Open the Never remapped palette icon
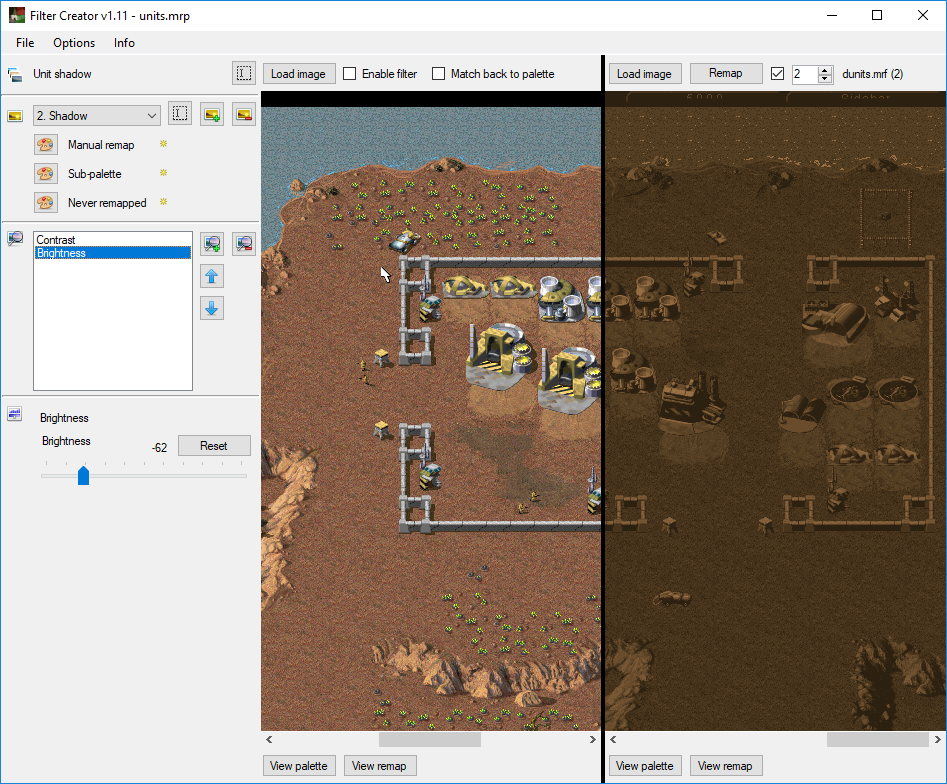This screenshot has width=947, height=784. (x=46, y=203)
